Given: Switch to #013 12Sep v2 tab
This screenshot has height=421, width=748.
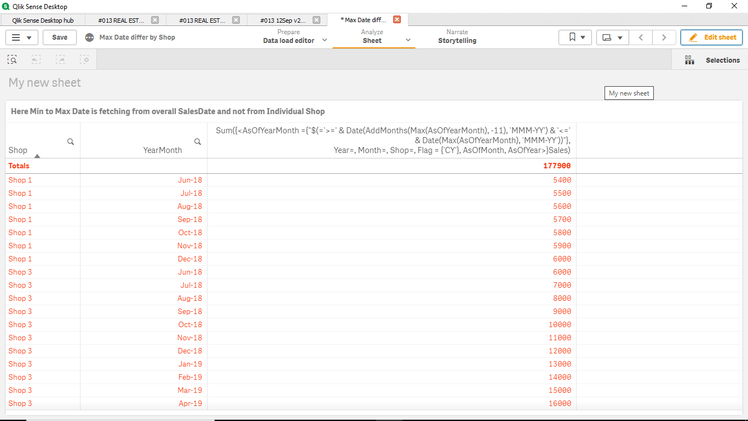Looking at the screenshot, I should pos(282,20).
